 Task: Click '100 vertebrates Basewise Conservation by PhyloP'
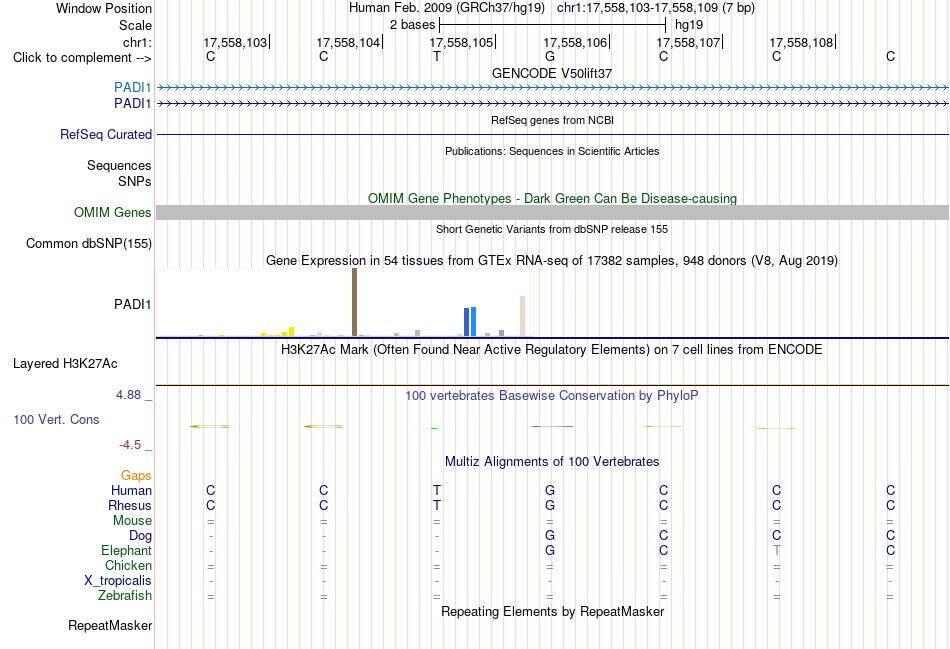point(552,396)
